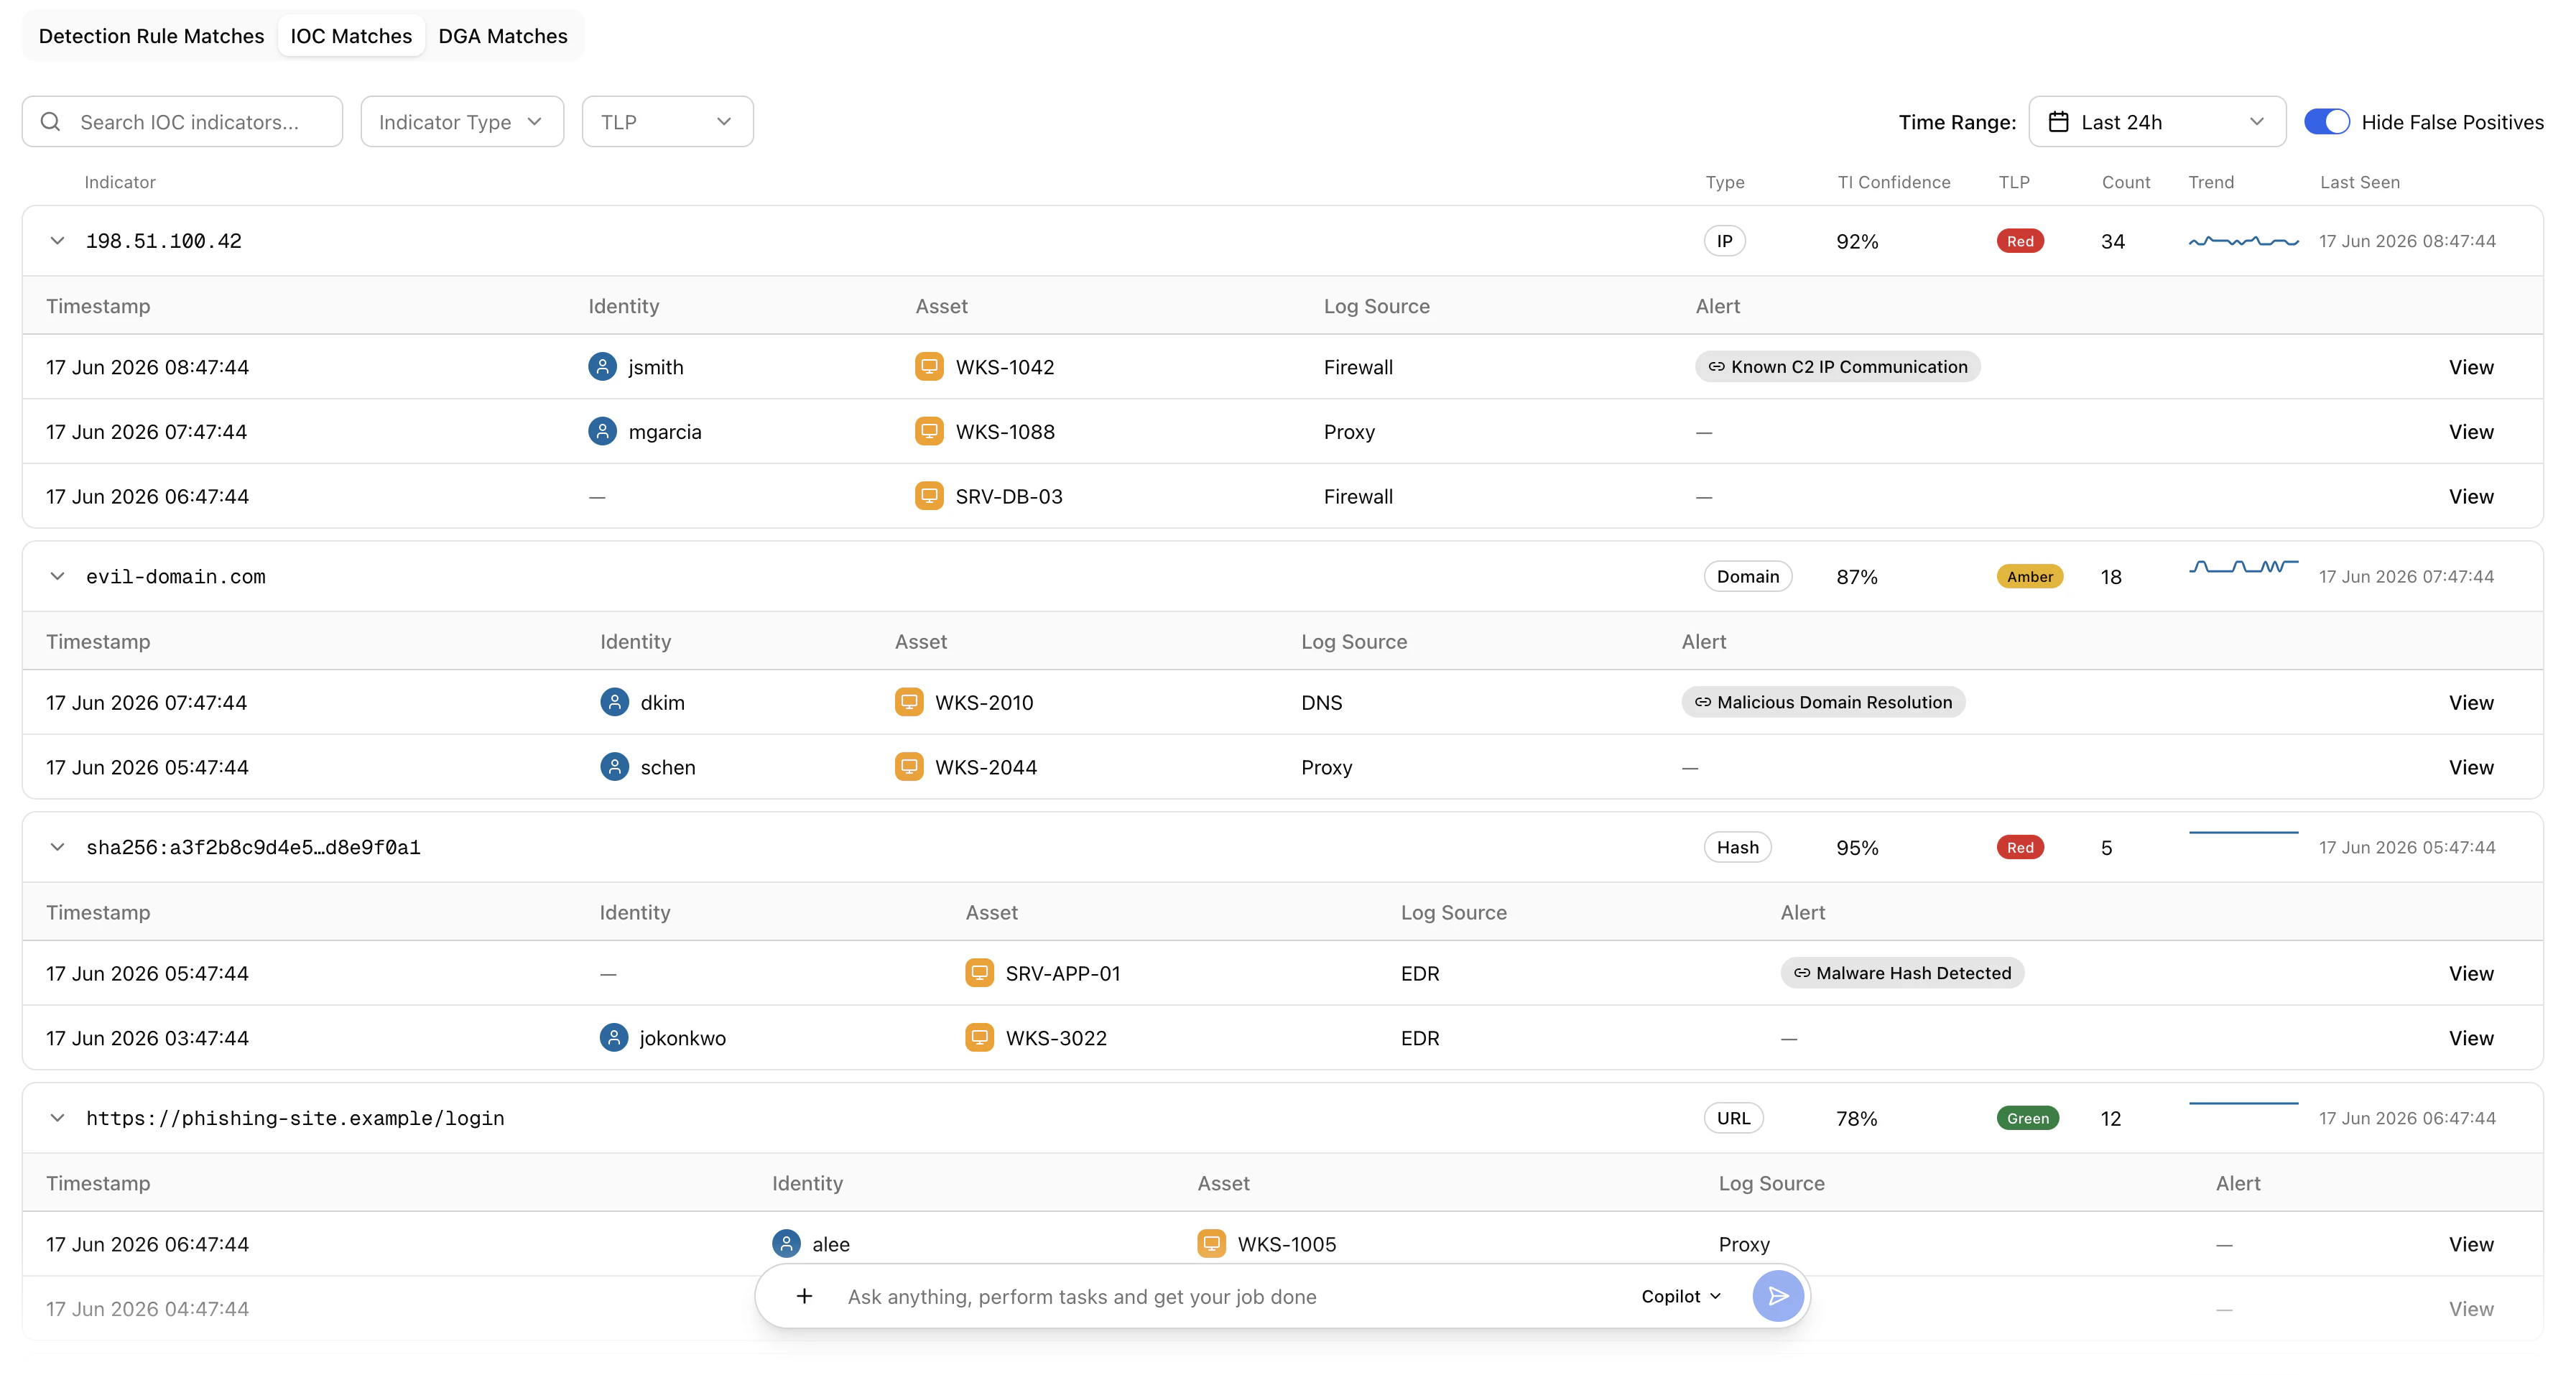Click the trend sparkline for 198.51.100.42
The image size is (2576, 1375).
2243,241
